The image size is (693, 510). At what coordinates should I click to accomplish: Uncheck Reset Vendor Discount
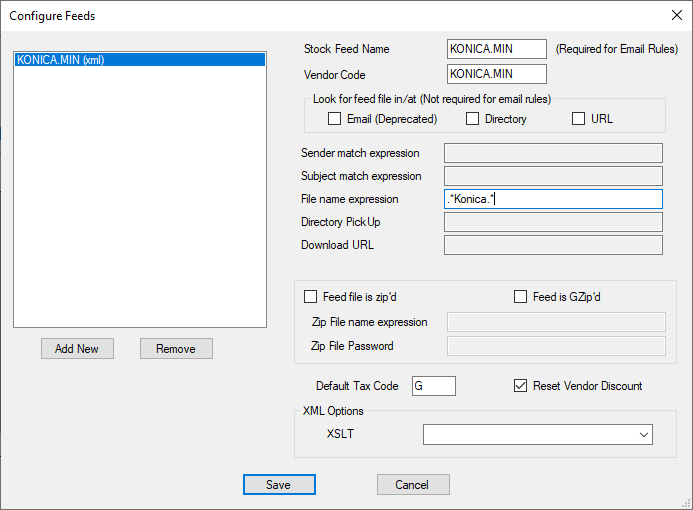520,386
